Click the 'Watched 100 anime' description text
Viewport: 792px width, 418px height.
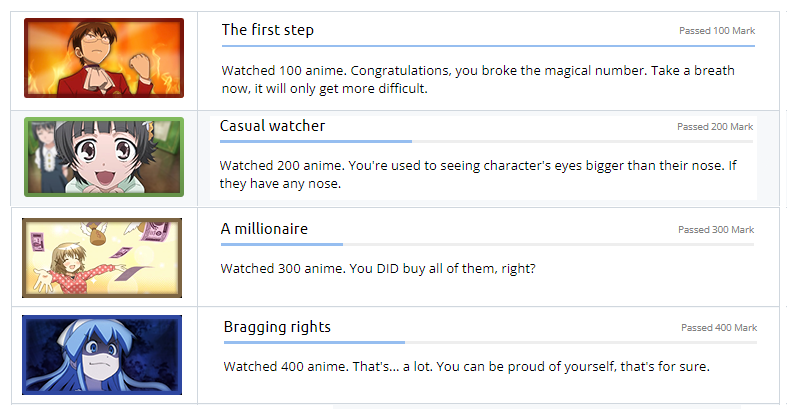coord(478,79)
